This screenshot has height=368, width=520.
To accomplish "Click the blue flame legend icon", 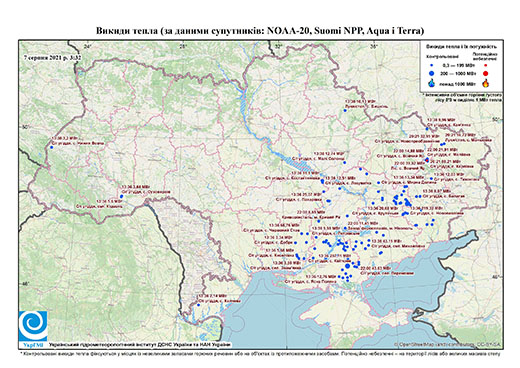I will pos(432,83).
